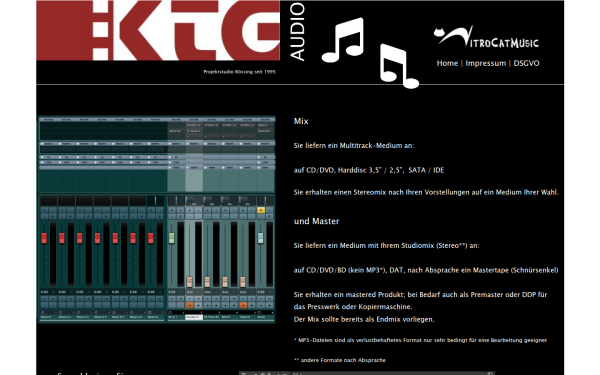Open the Home link in the header
The width and height of the screenshot is (600, 375).
(447, 64)
